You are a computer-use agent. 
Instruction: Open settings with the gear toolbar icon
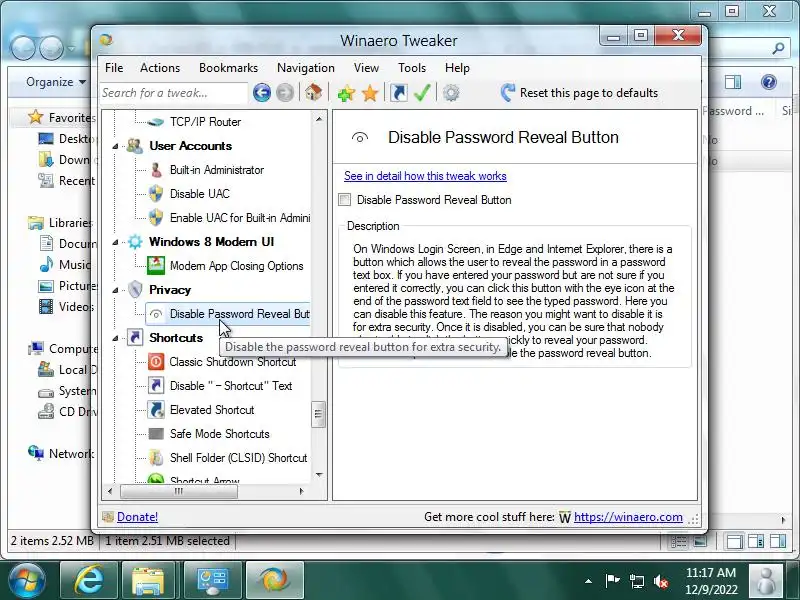pyautogui.click(x=451, y=93)
